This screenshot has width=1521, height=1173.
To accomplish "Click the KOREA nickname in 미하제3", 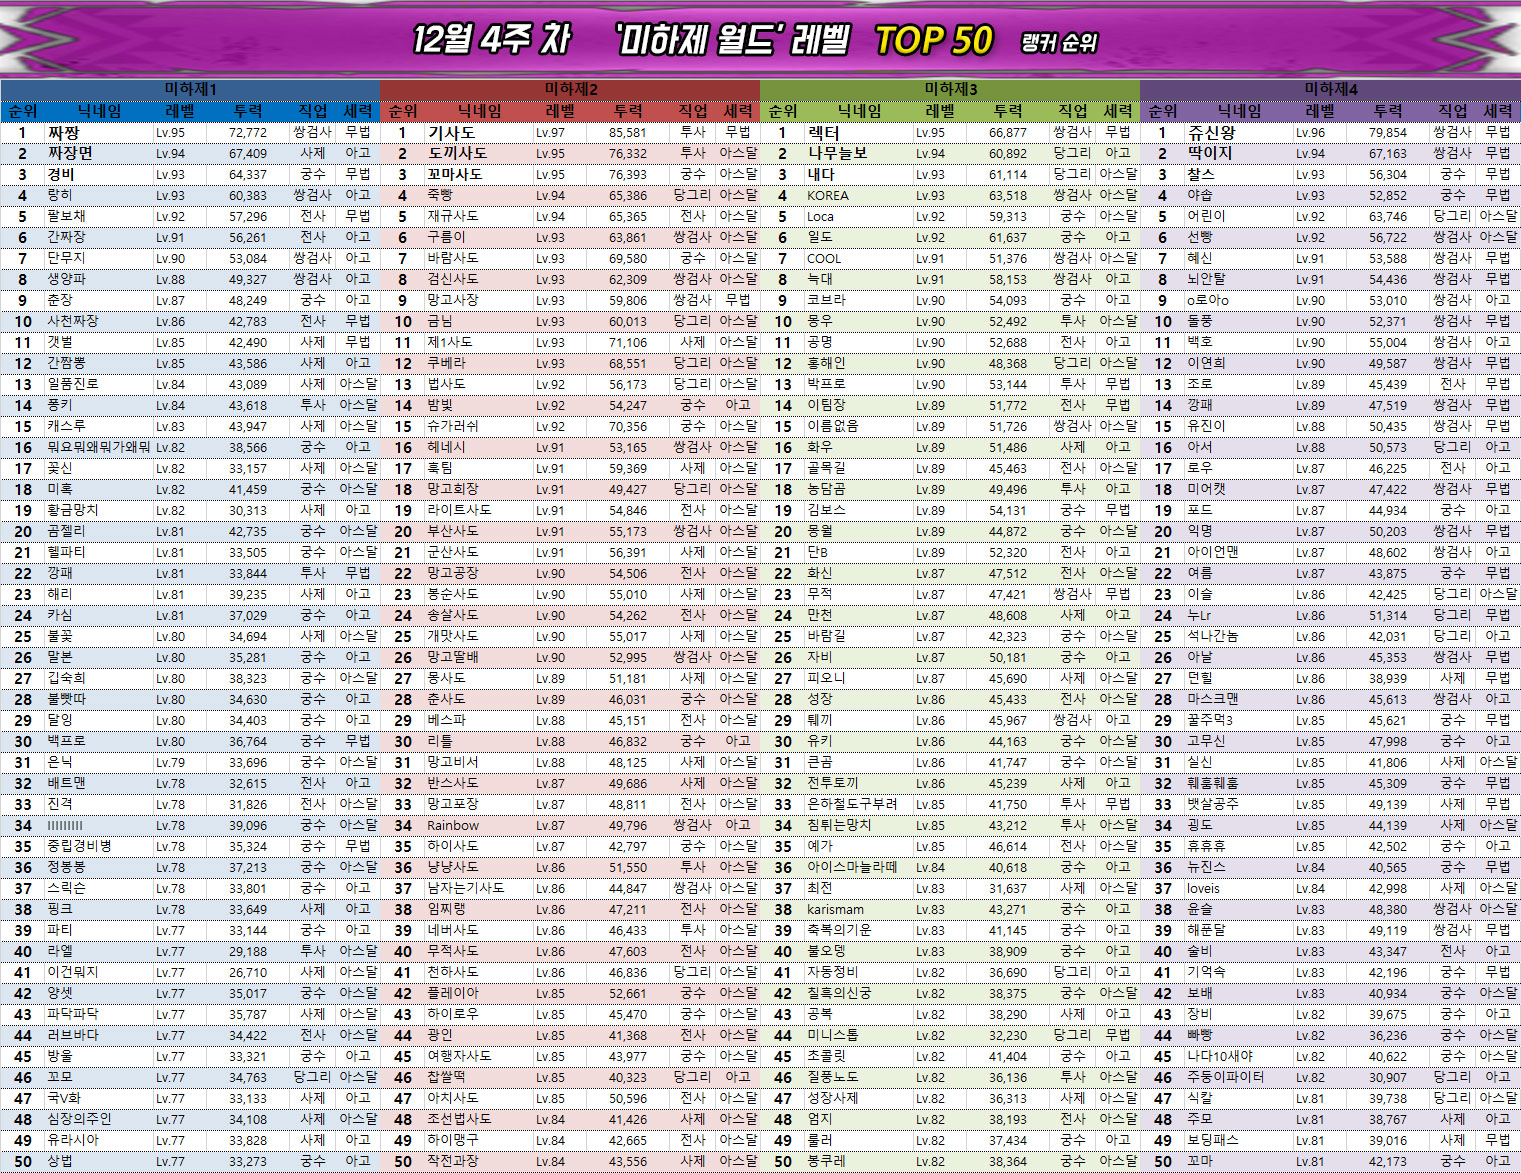I will 828,196.
